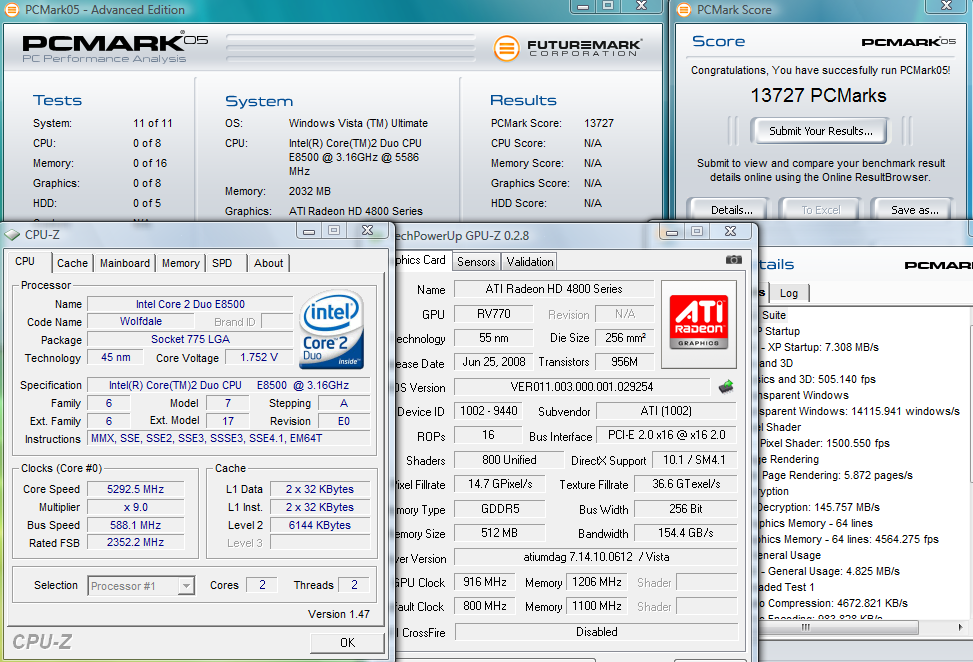The height and width of the screenshot is (662, 973).
Task: Open the Mainboard tab in CPU-Z
Action: coord(125,263)
